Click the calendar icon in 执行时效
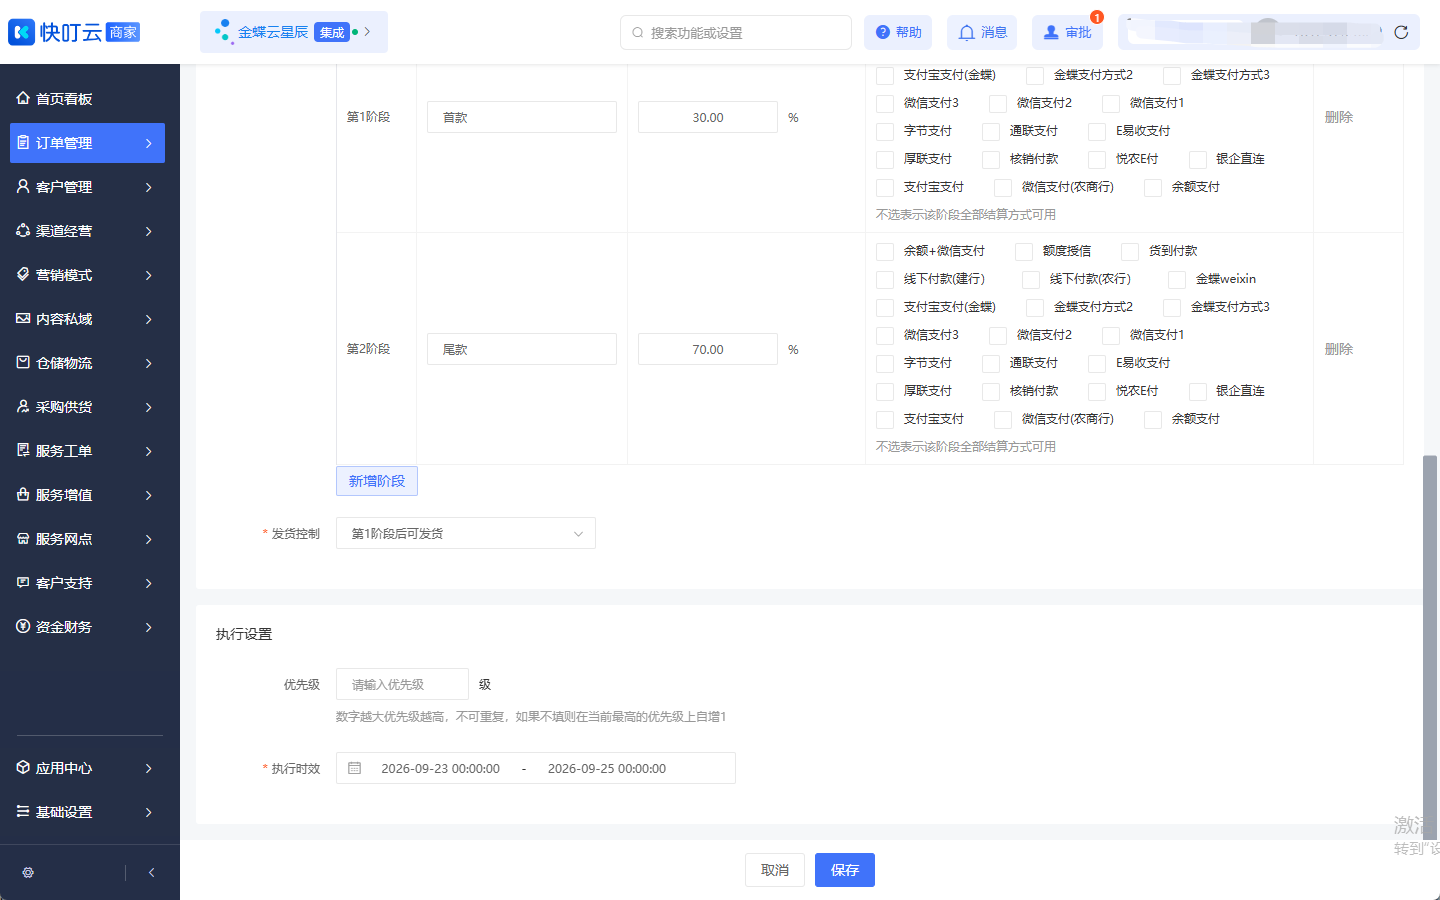The image size is (1440, 900). [x=354, y=768]
